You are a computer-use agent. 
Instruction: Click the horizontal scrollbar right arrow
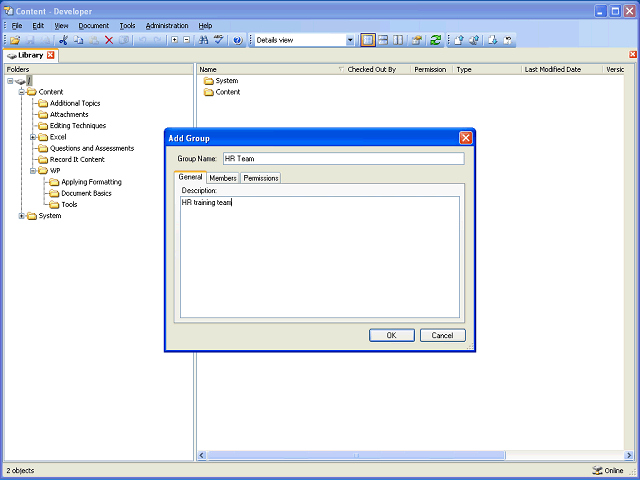(x=629, y=455)
